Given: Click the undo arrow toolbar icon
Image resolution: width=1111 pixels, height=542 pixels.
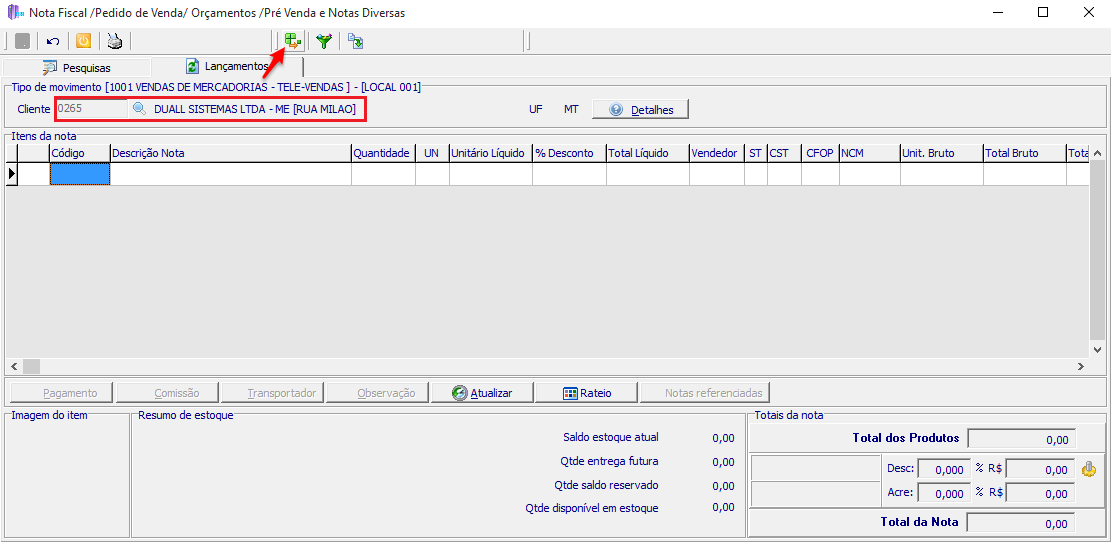Looking at the screenshot, I should coord(53,41).
